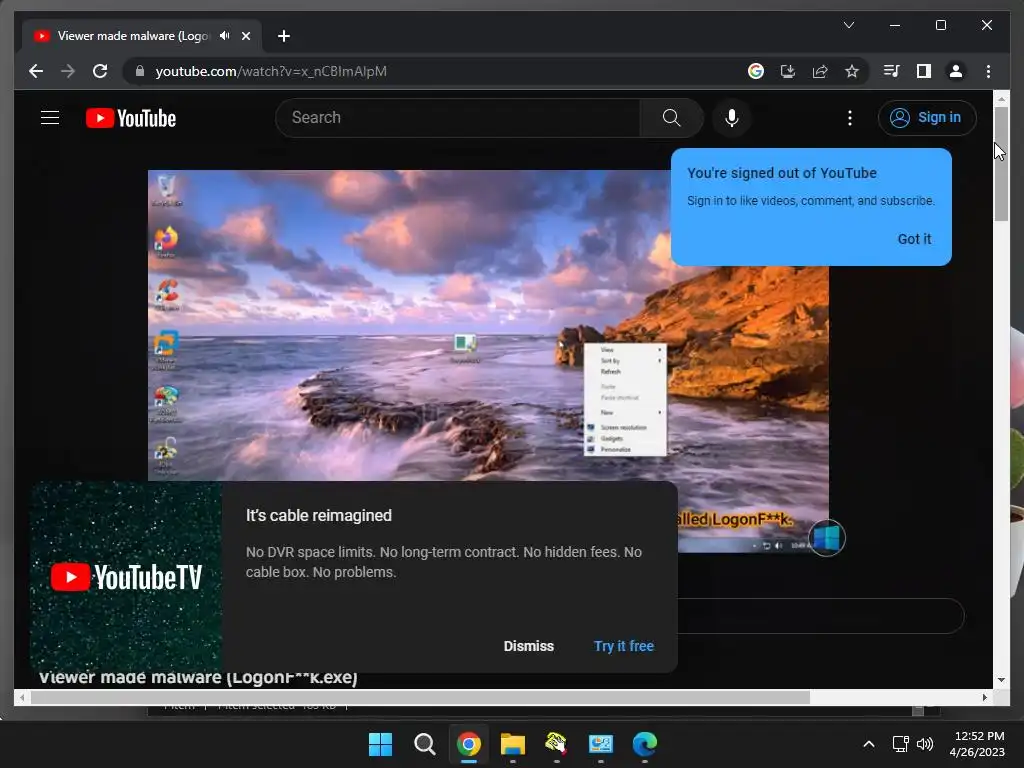This screenshot has width=1024, height=768.
Task: Click the Chrome icon in the taskbar
Action: click(468, 744)
